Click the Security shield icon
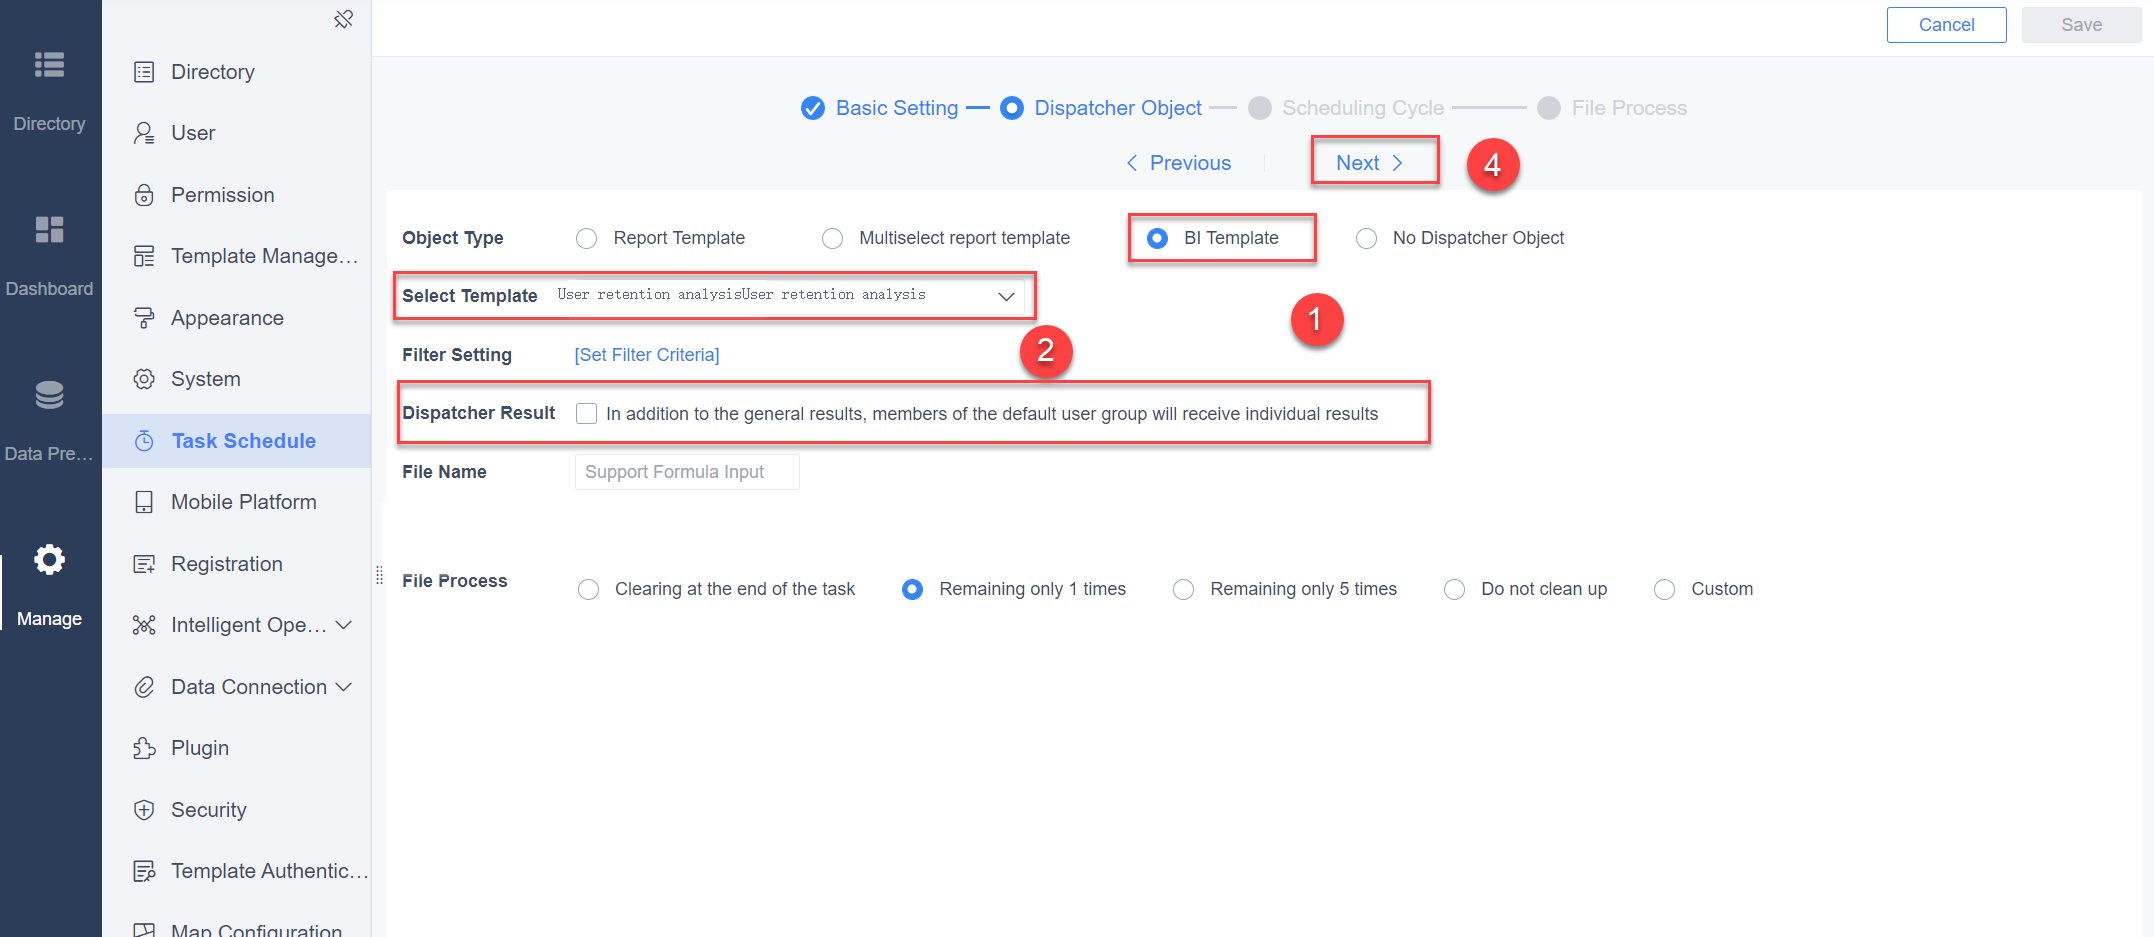Image resolution: width=2154 pixels, height=937 pixels. point(144,810)
